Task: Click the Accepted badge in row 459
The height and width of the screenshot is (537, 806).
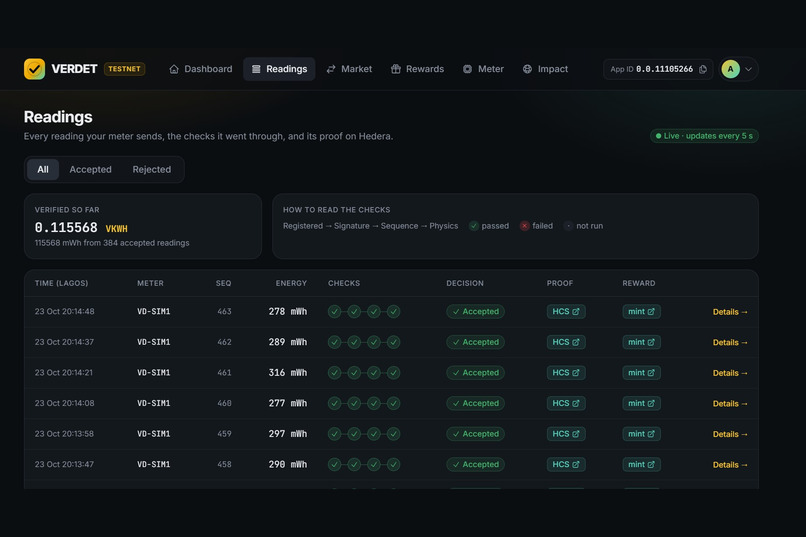Action: coord(475,434)
